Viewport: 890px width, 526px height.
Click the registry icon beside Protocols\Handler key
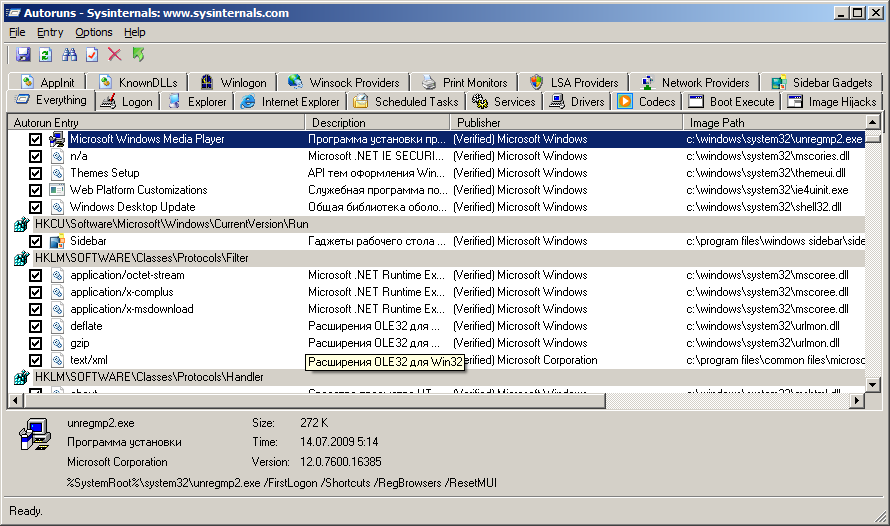point(22,377)
